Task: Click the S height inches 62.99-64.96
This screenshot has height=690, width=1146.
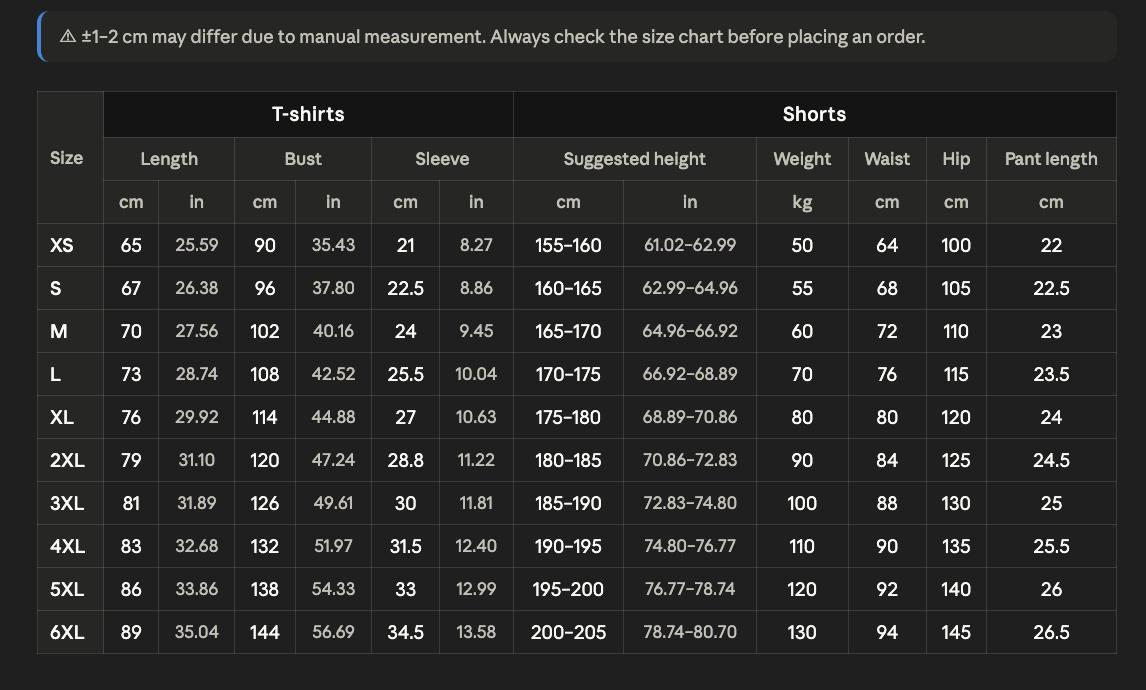Action: 690,288
